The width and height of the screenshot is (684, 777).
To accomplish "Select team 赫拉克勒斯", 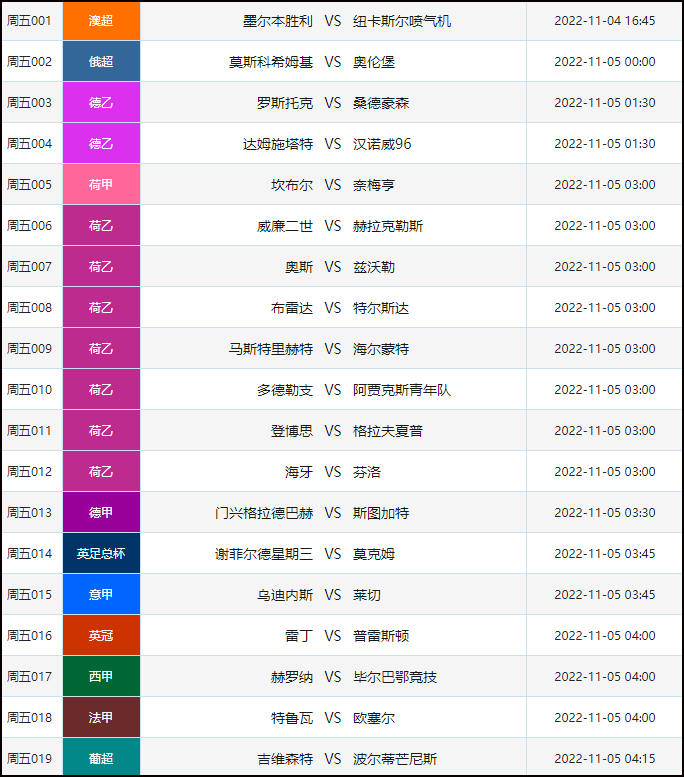I will 388,226.
